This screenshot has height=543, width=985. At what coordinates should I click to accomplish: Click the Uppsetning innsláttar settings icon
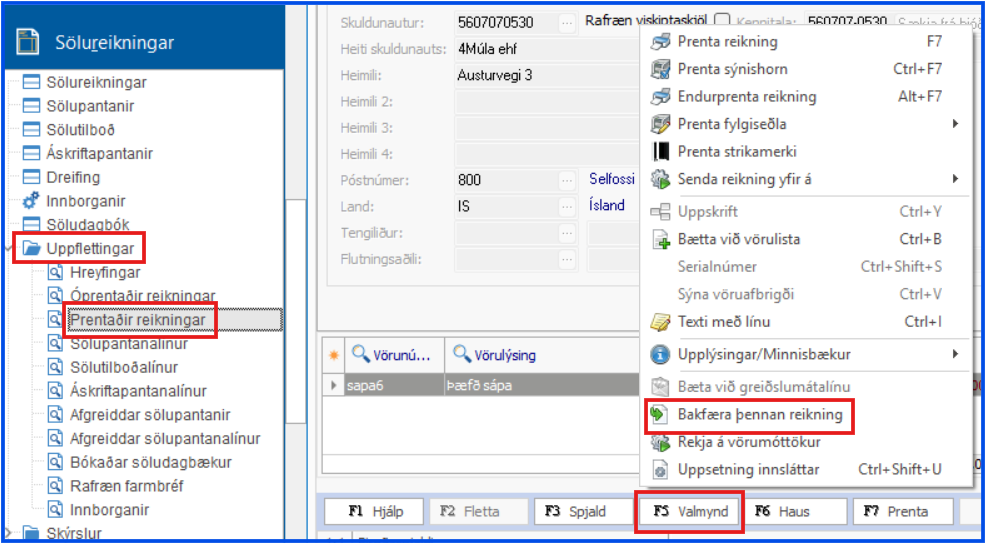[x=660, y=470]
